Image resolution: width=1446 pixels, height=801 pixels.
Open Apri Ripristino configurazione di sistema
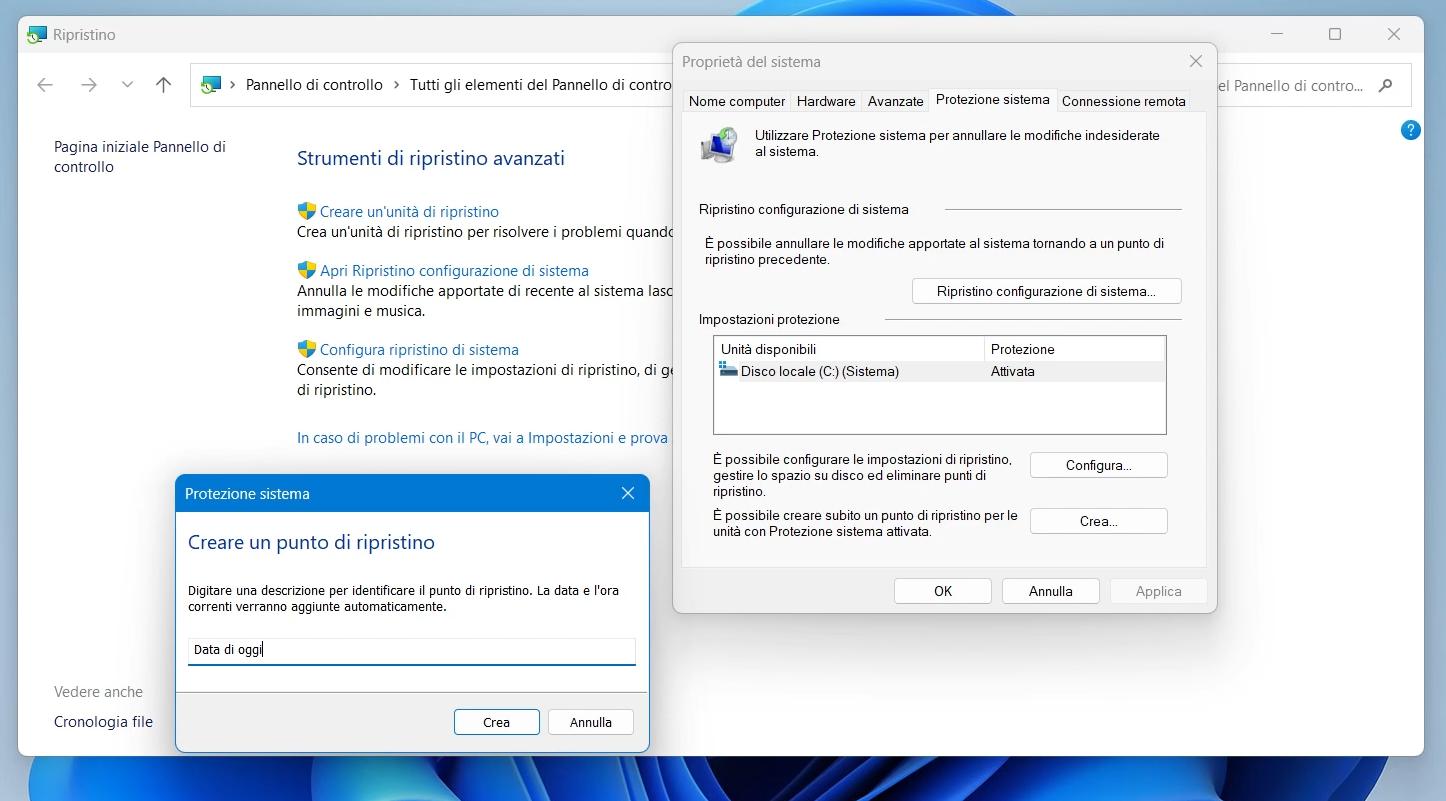point(453,270)
